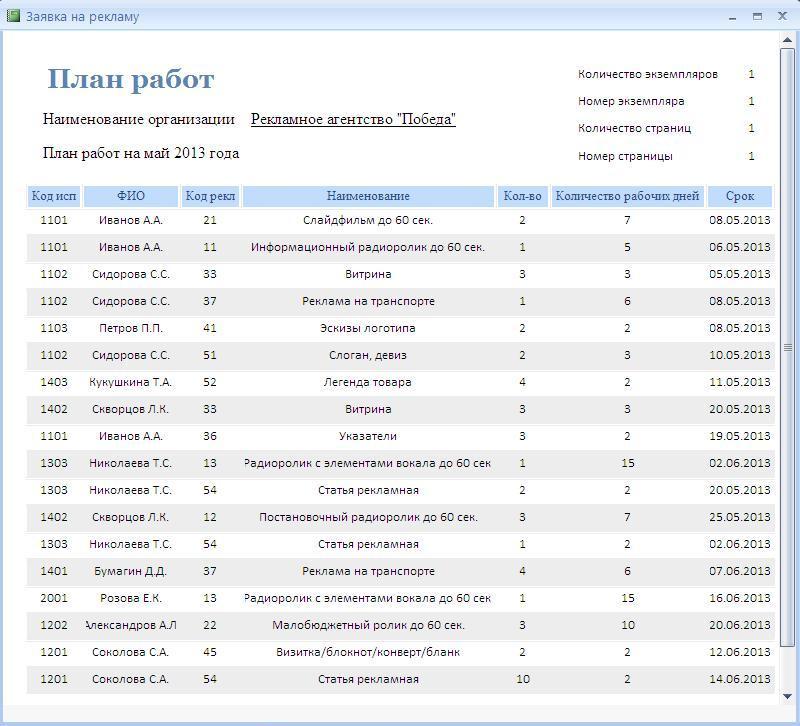Image resolution: width=800 pixels, height=726 pixels.
Task: Click the Код исп column header
Action: click(x=54, y=196)
